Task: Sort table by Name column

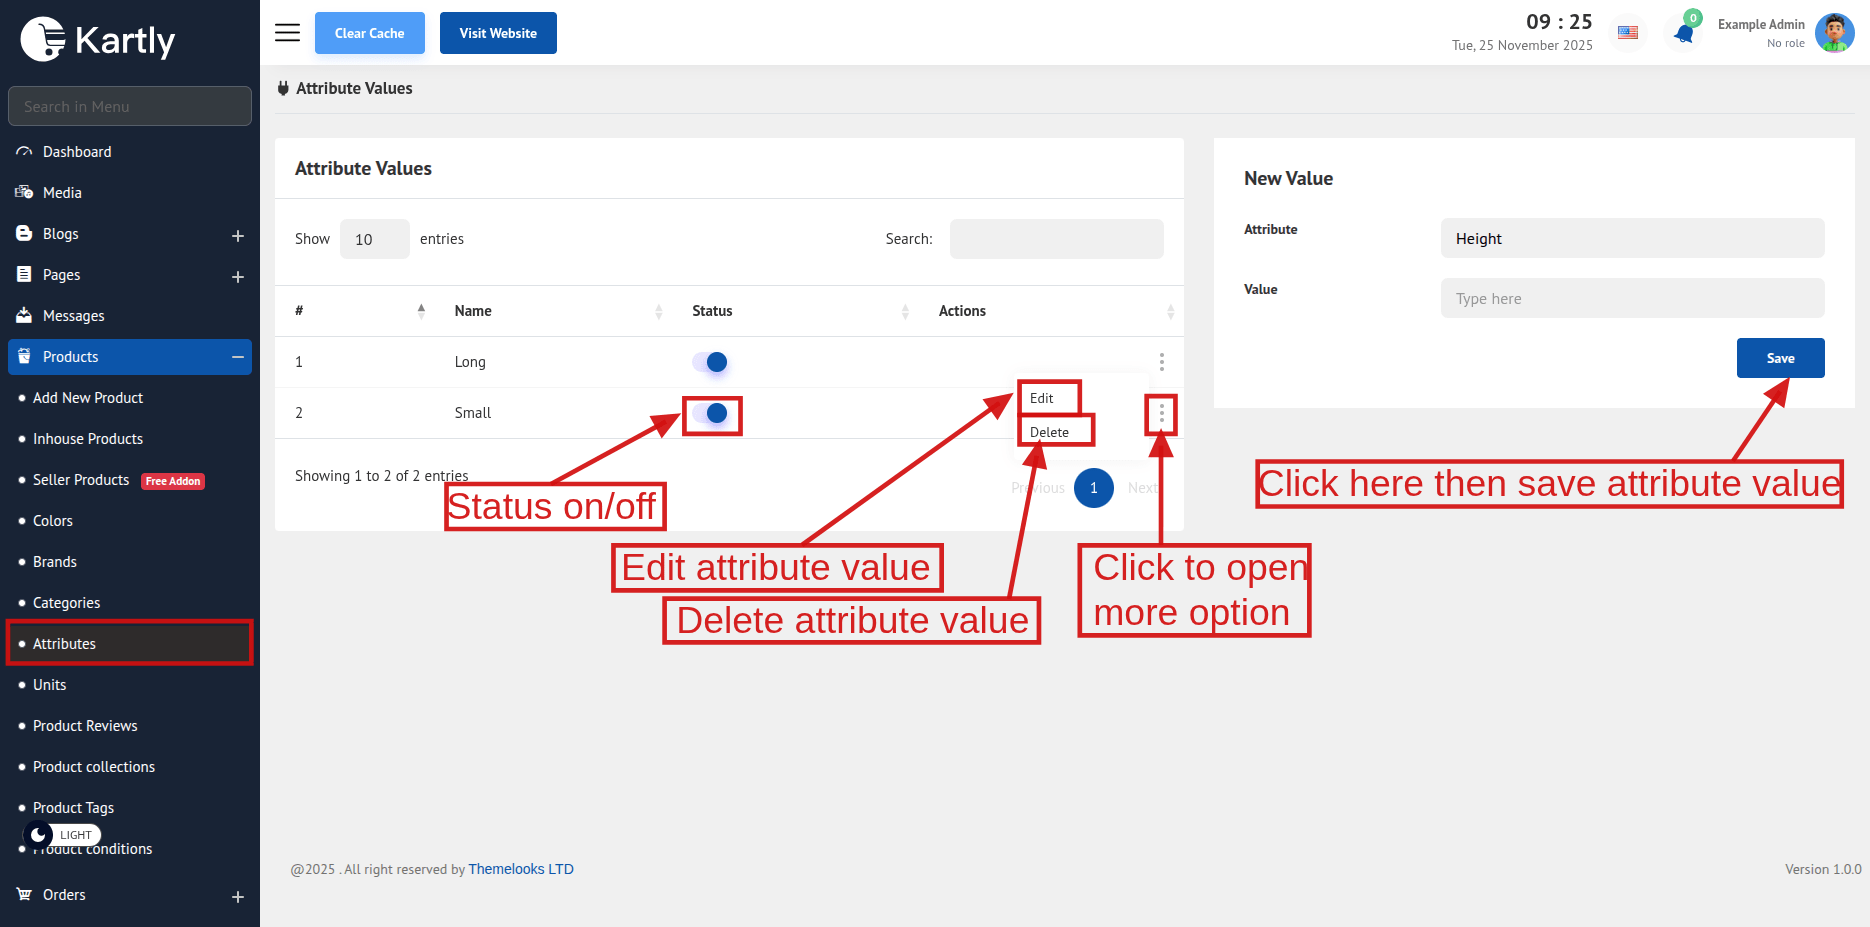Action: click(x=473, y=311)
